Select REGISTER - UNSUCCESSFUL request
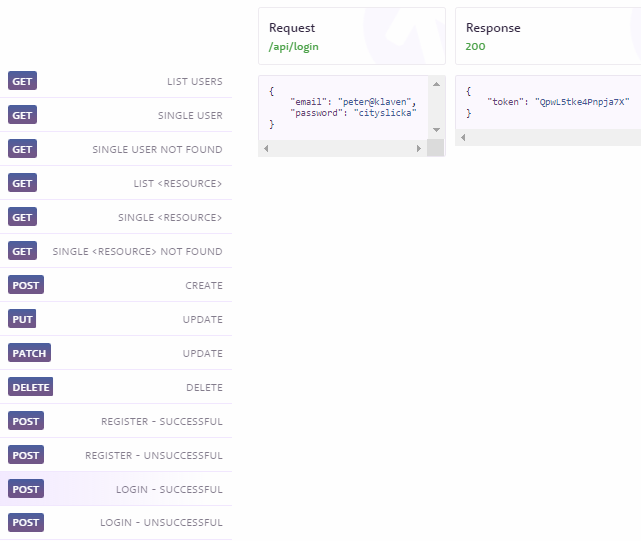This screenshot has height=541, width=641. [116, 454]
